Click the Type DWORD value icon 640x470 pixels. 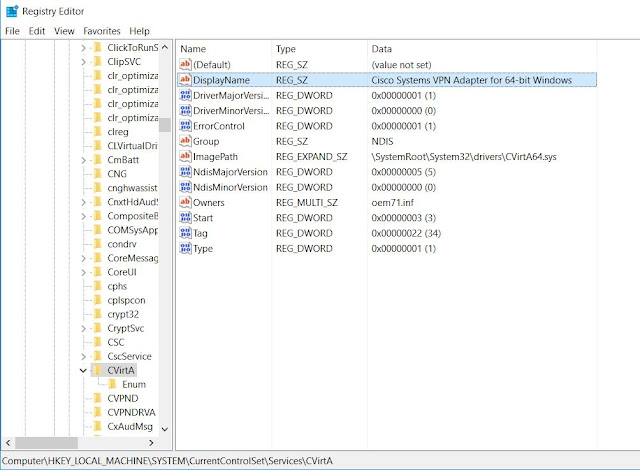tap(185, 248)
